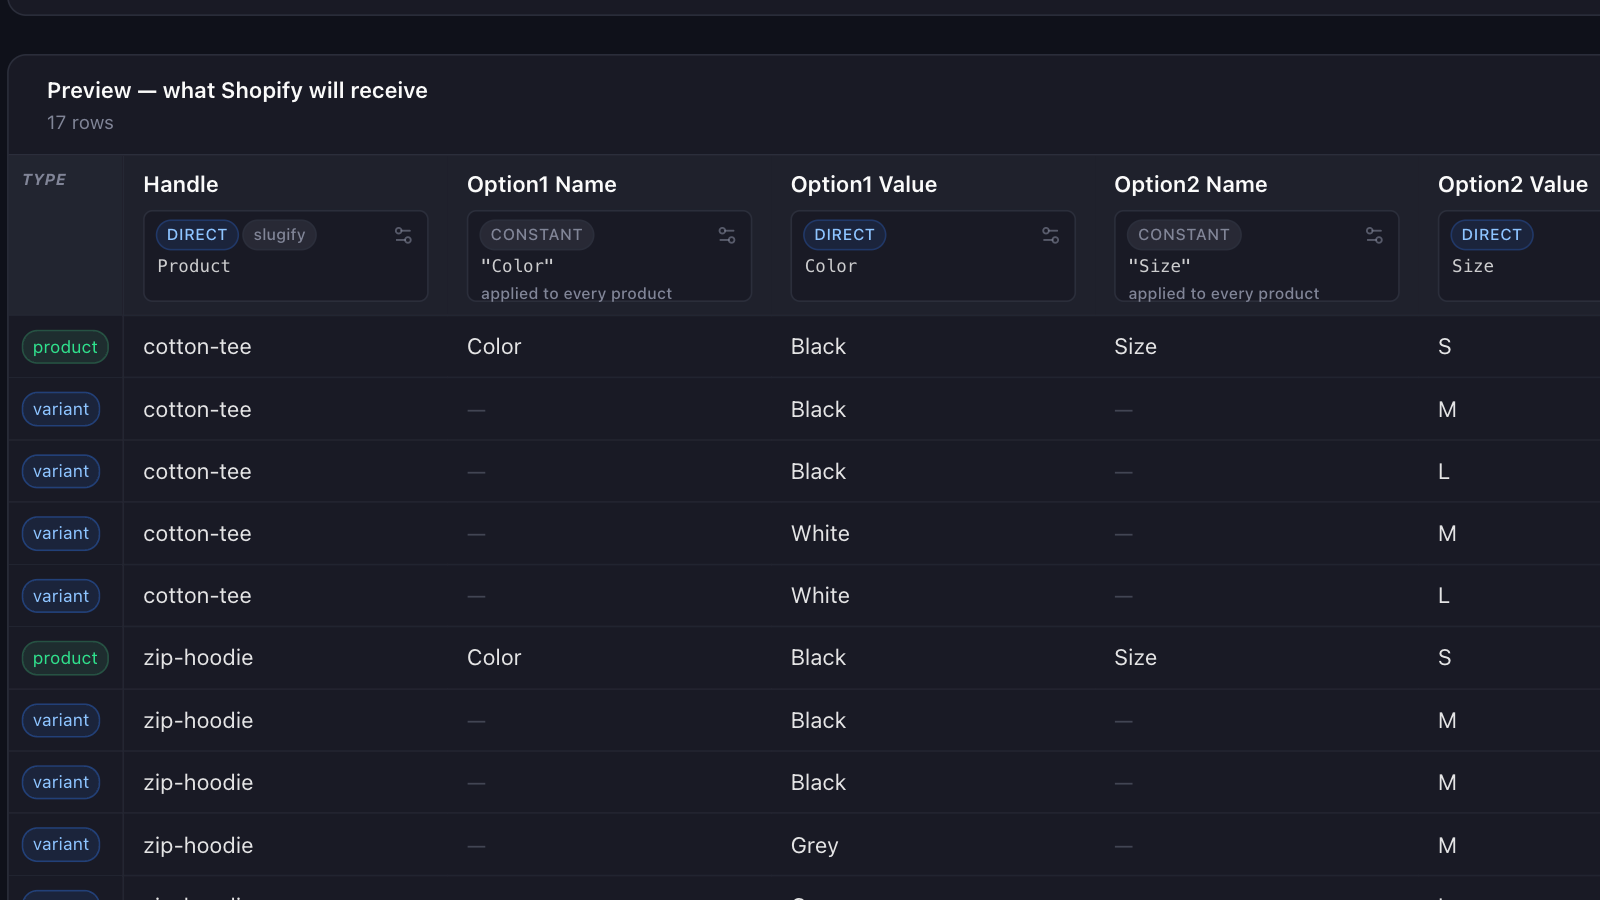Click the "Size" constant value field
Screen dimensions: 1600x900
pyautogui.click(x=1159, y=266)
